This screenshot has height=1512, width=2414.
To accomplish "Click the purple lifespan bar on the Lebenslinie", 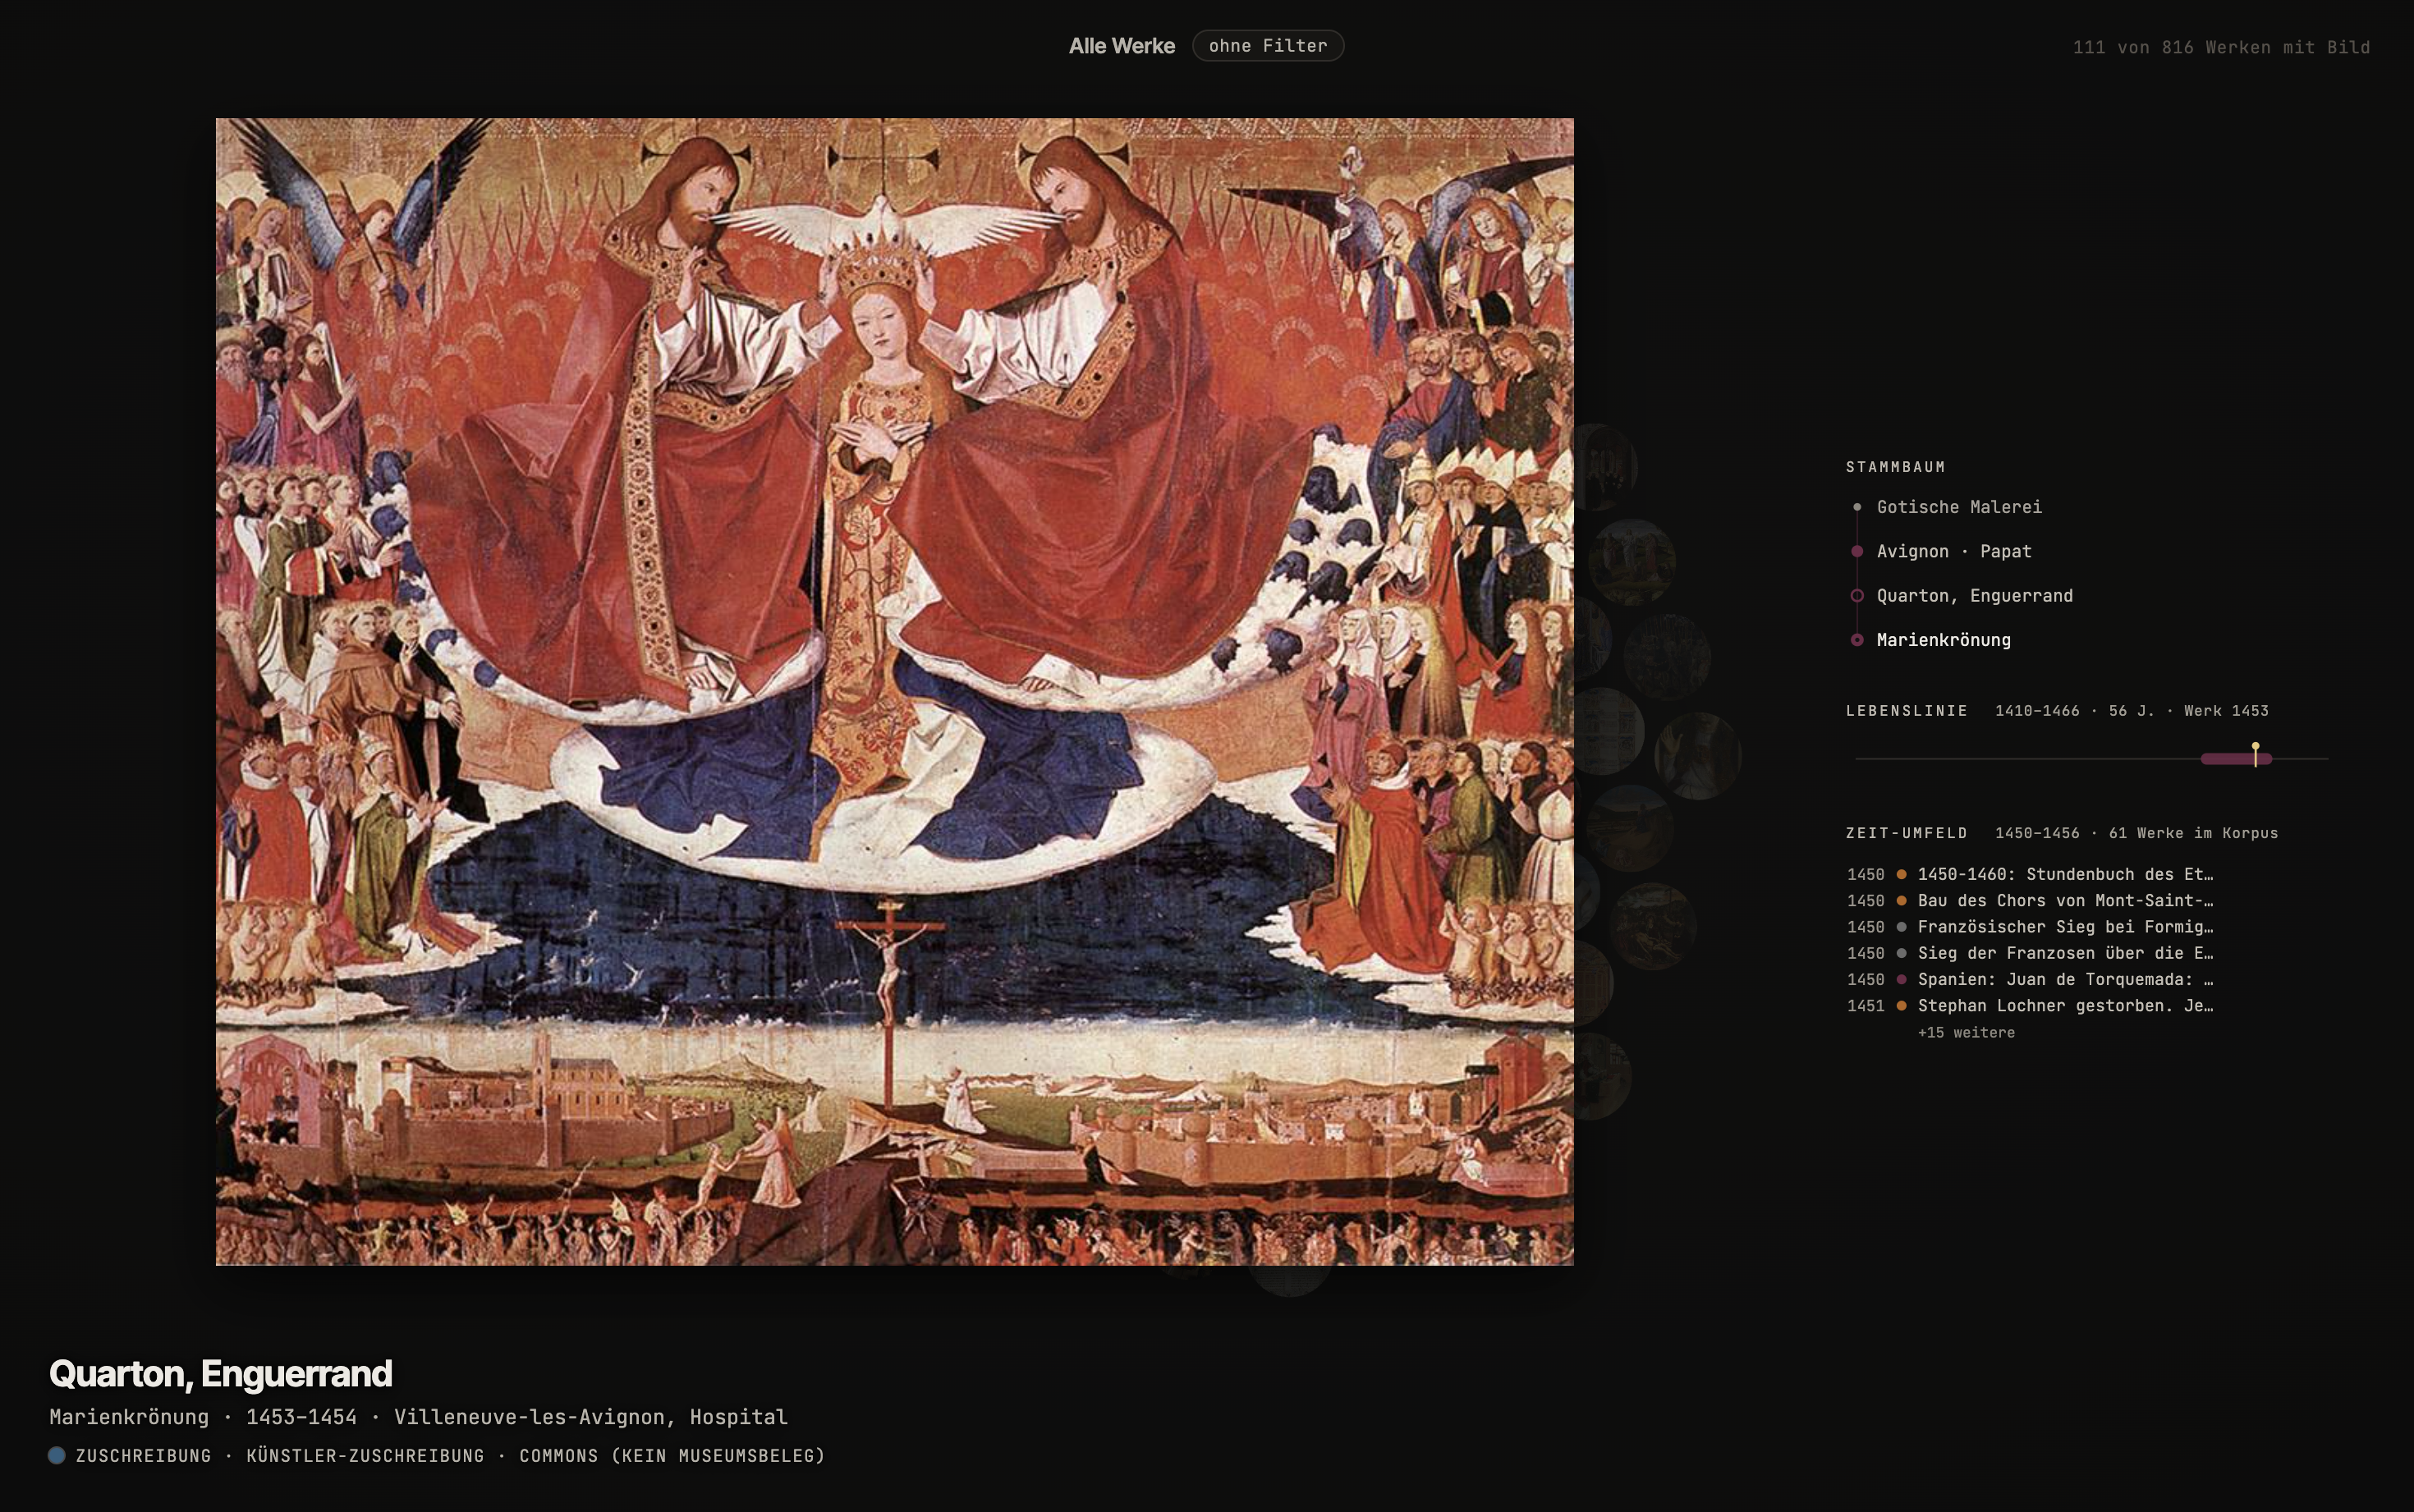I will (2236, 759).
